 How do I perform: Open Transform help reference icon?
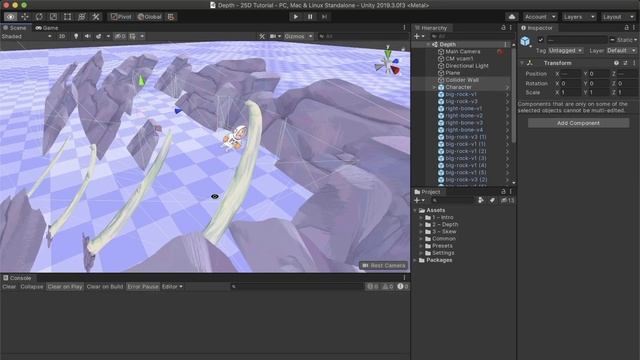(617, 63)
